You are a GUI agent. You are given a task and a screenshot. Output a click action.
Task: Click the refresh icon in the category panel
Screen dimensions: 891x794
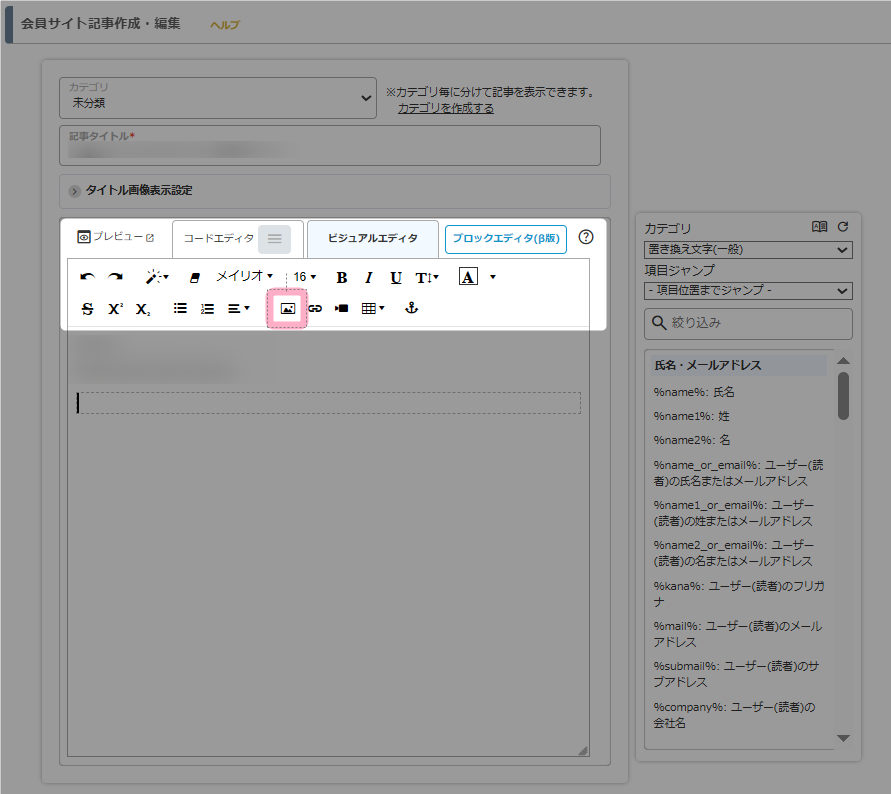pos(843,227)
